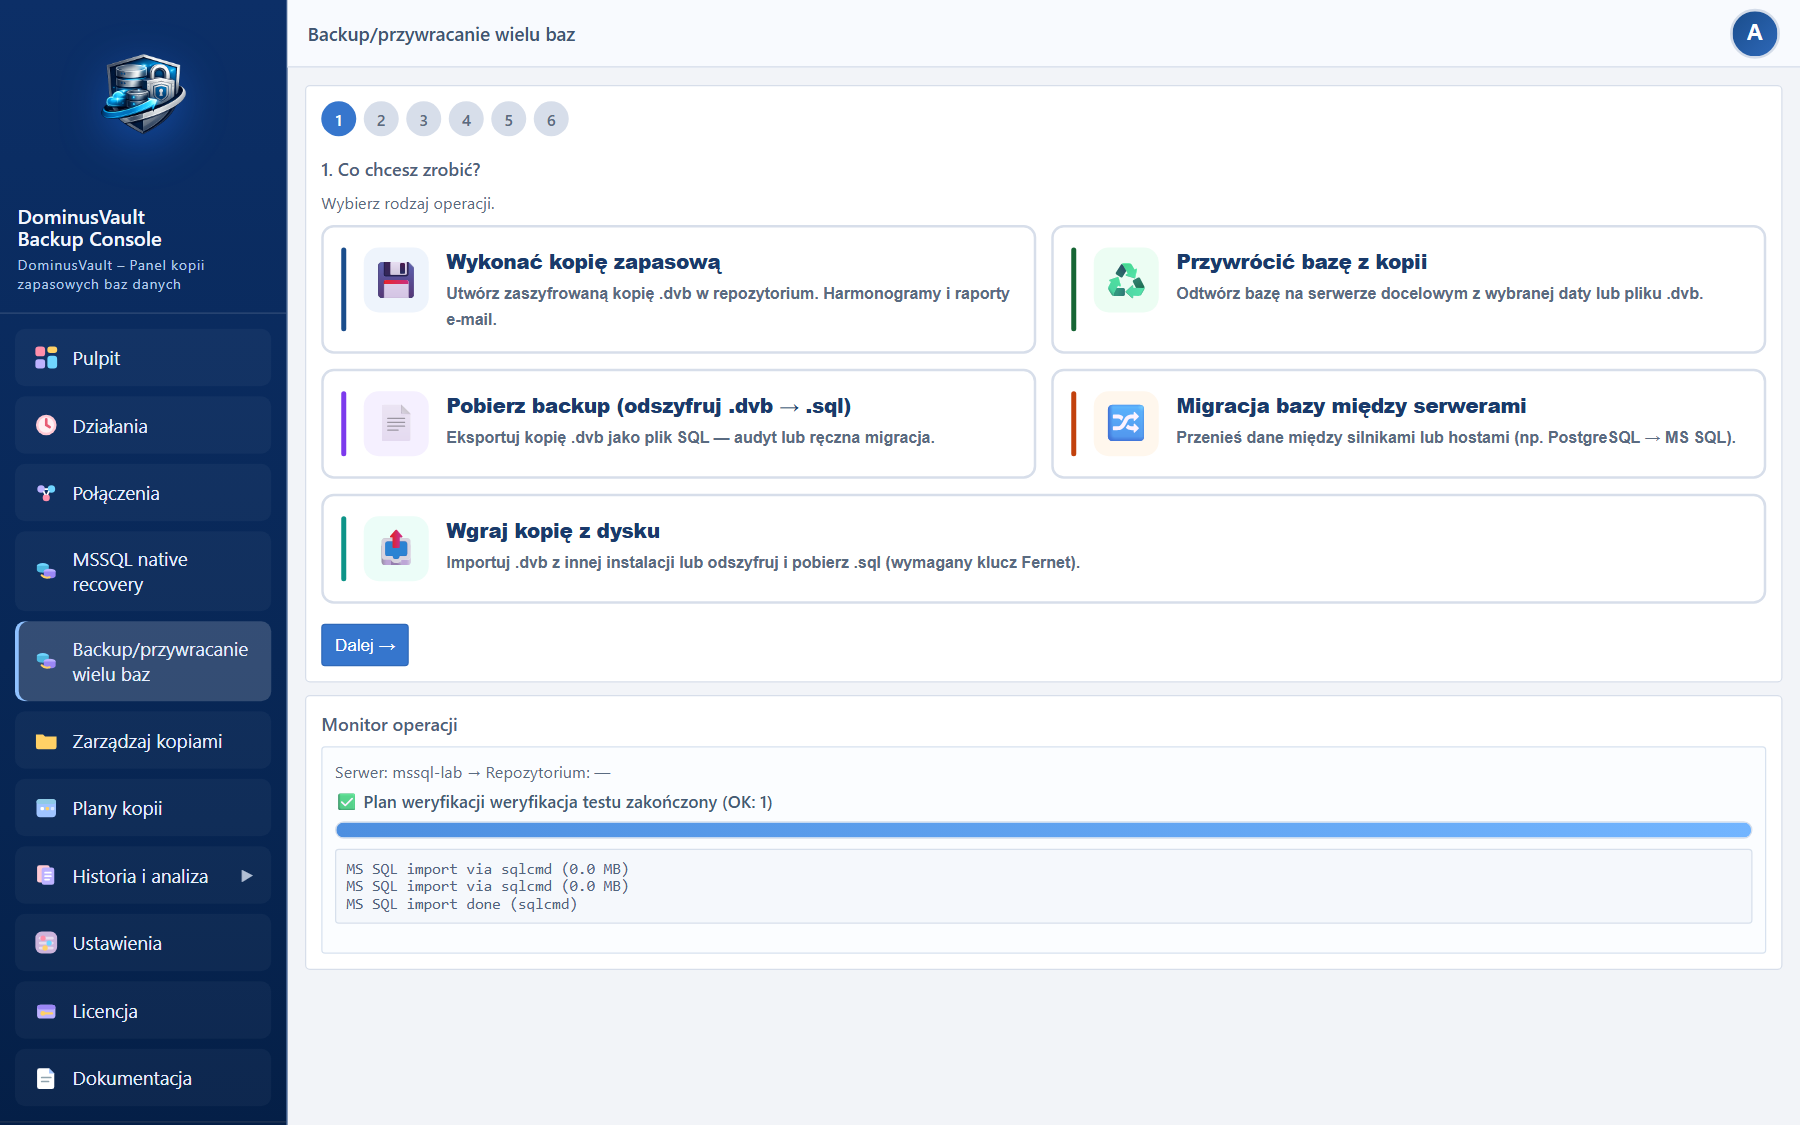Click the floppy disk backup icon
Image resolution: width=1800 pixels, height=1125 pixels.
(x=396, y=280)
